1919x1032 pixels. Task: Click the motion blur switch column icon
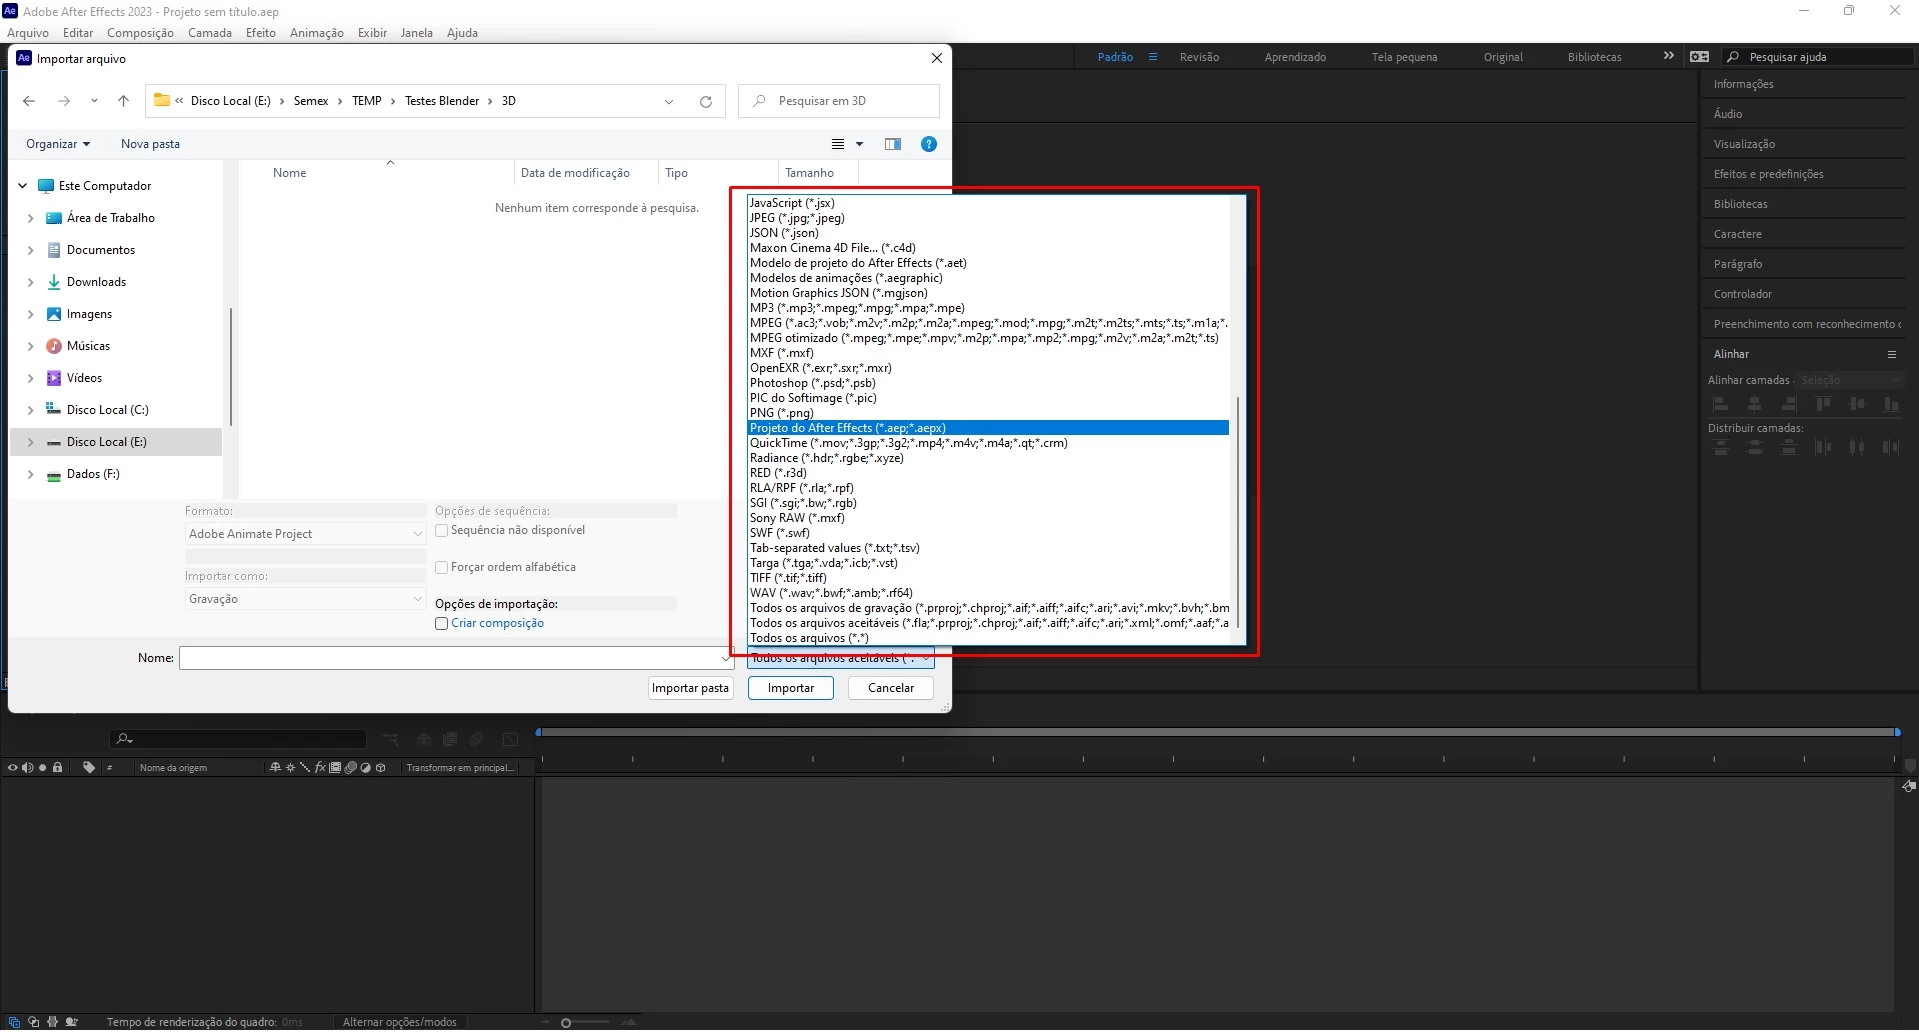click(x=350, y=768)
